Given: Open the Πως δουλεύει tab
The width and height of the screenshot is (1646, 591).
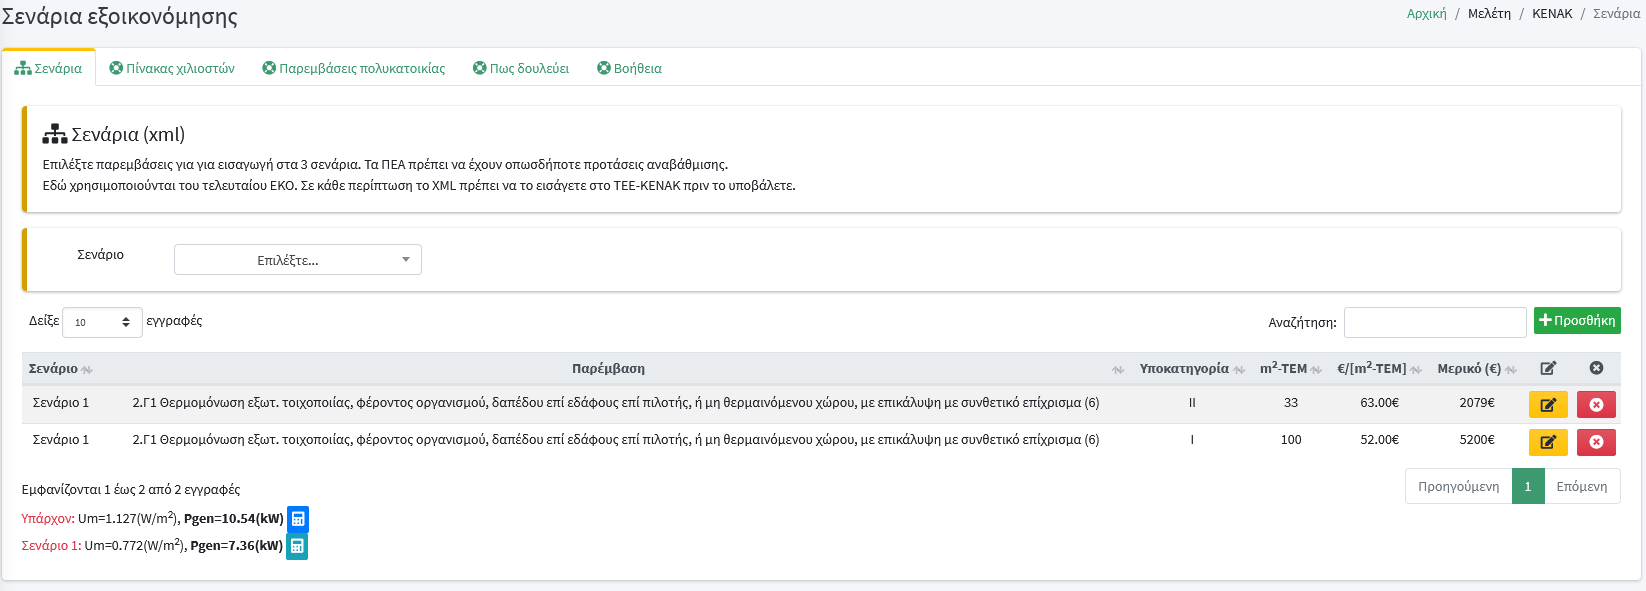Looking at the screenshot, I should [521, 69].
